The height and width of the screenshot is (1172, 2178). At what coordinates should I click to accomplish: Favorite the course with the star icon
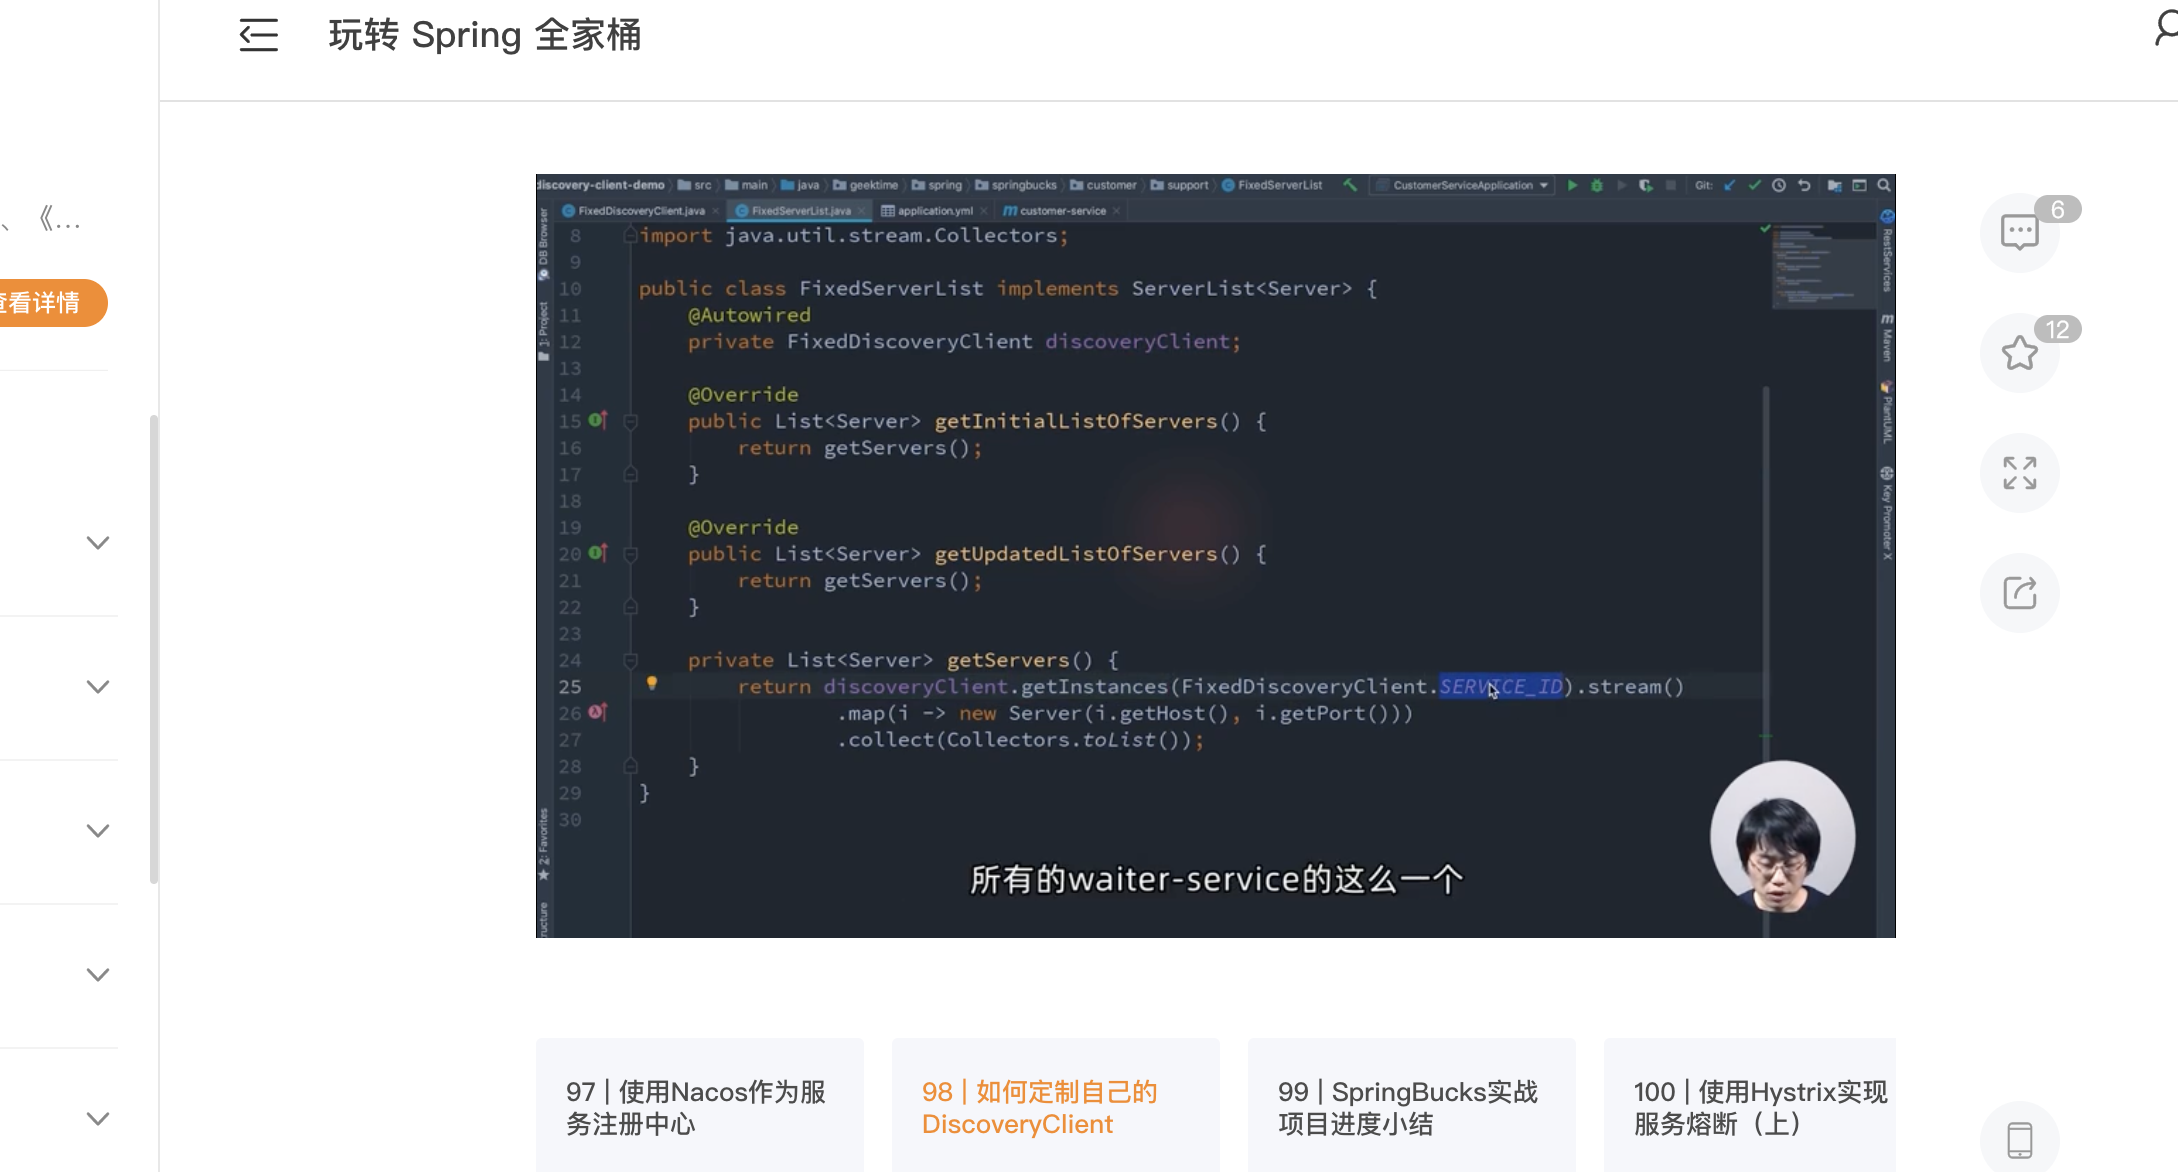pyautogui.click(x=2019, y=352)
